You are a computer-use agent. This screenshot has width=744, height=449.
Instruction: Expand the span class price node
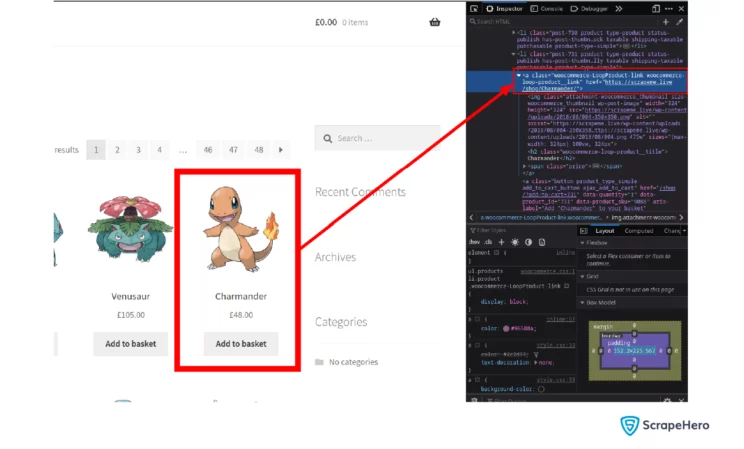524,166
